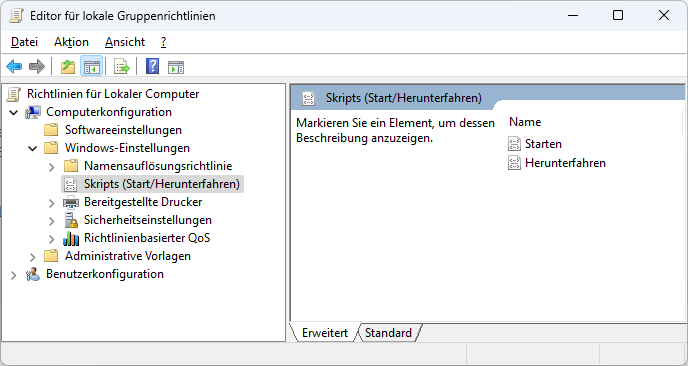Open the ? help menu
The image size is (688, 366).
[163, 42]
